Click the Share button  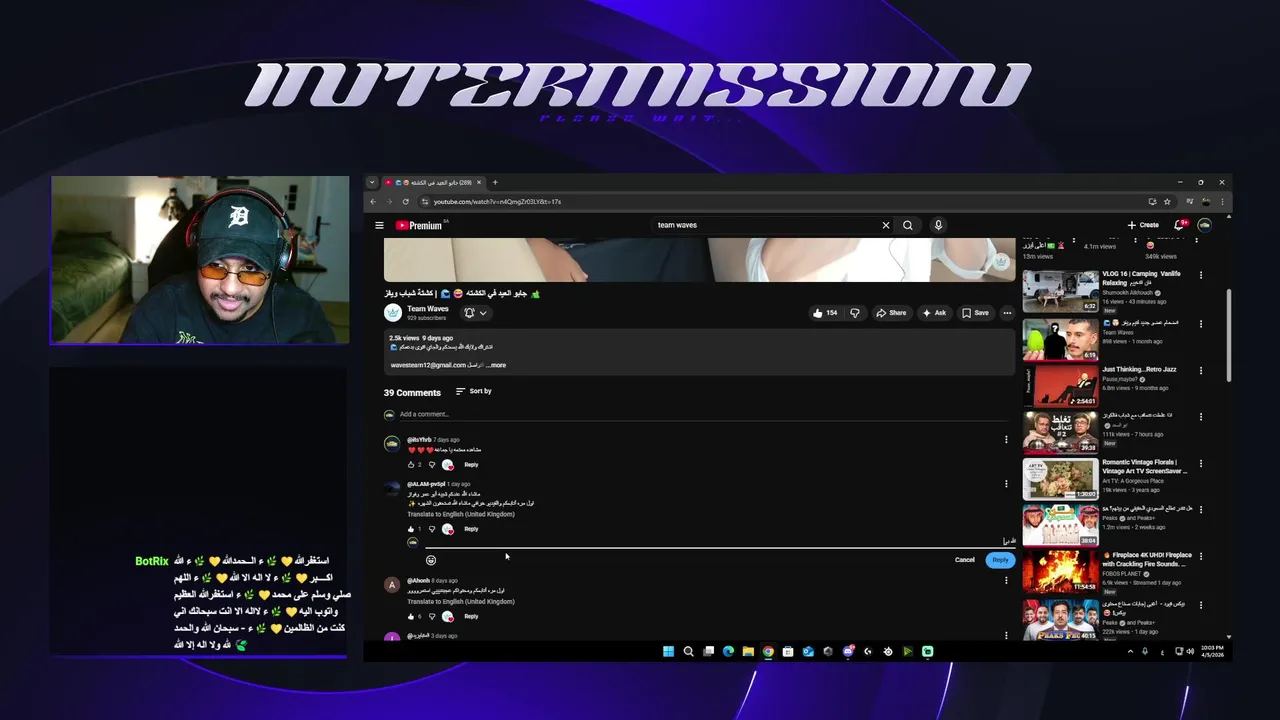pos(891,313)
